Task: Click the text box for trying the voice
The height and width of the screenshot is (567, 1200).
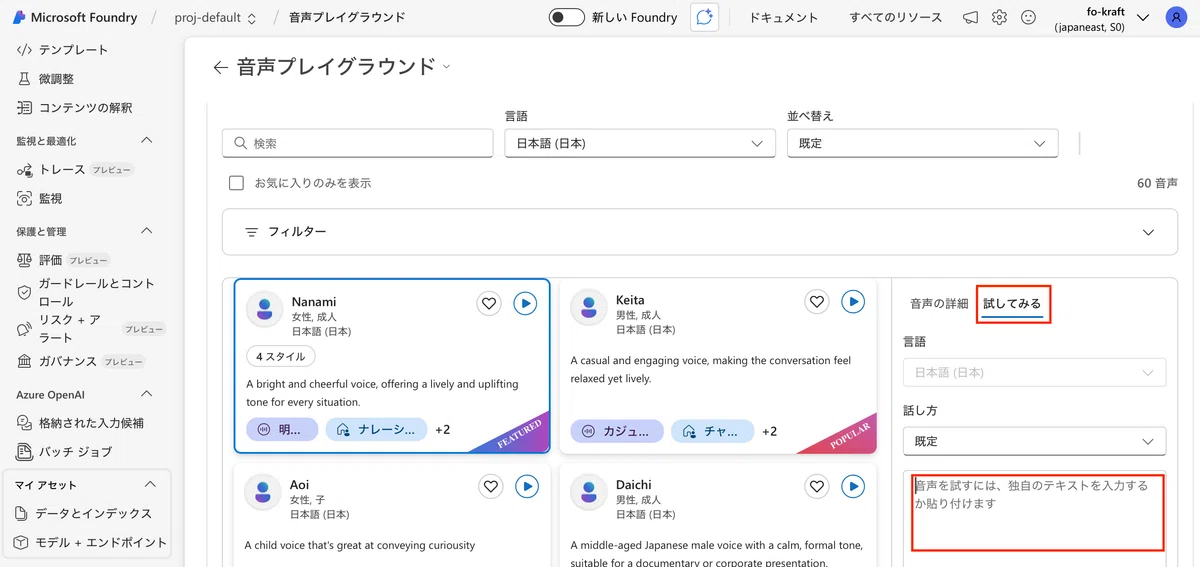Action: (x=1034, y=512)
